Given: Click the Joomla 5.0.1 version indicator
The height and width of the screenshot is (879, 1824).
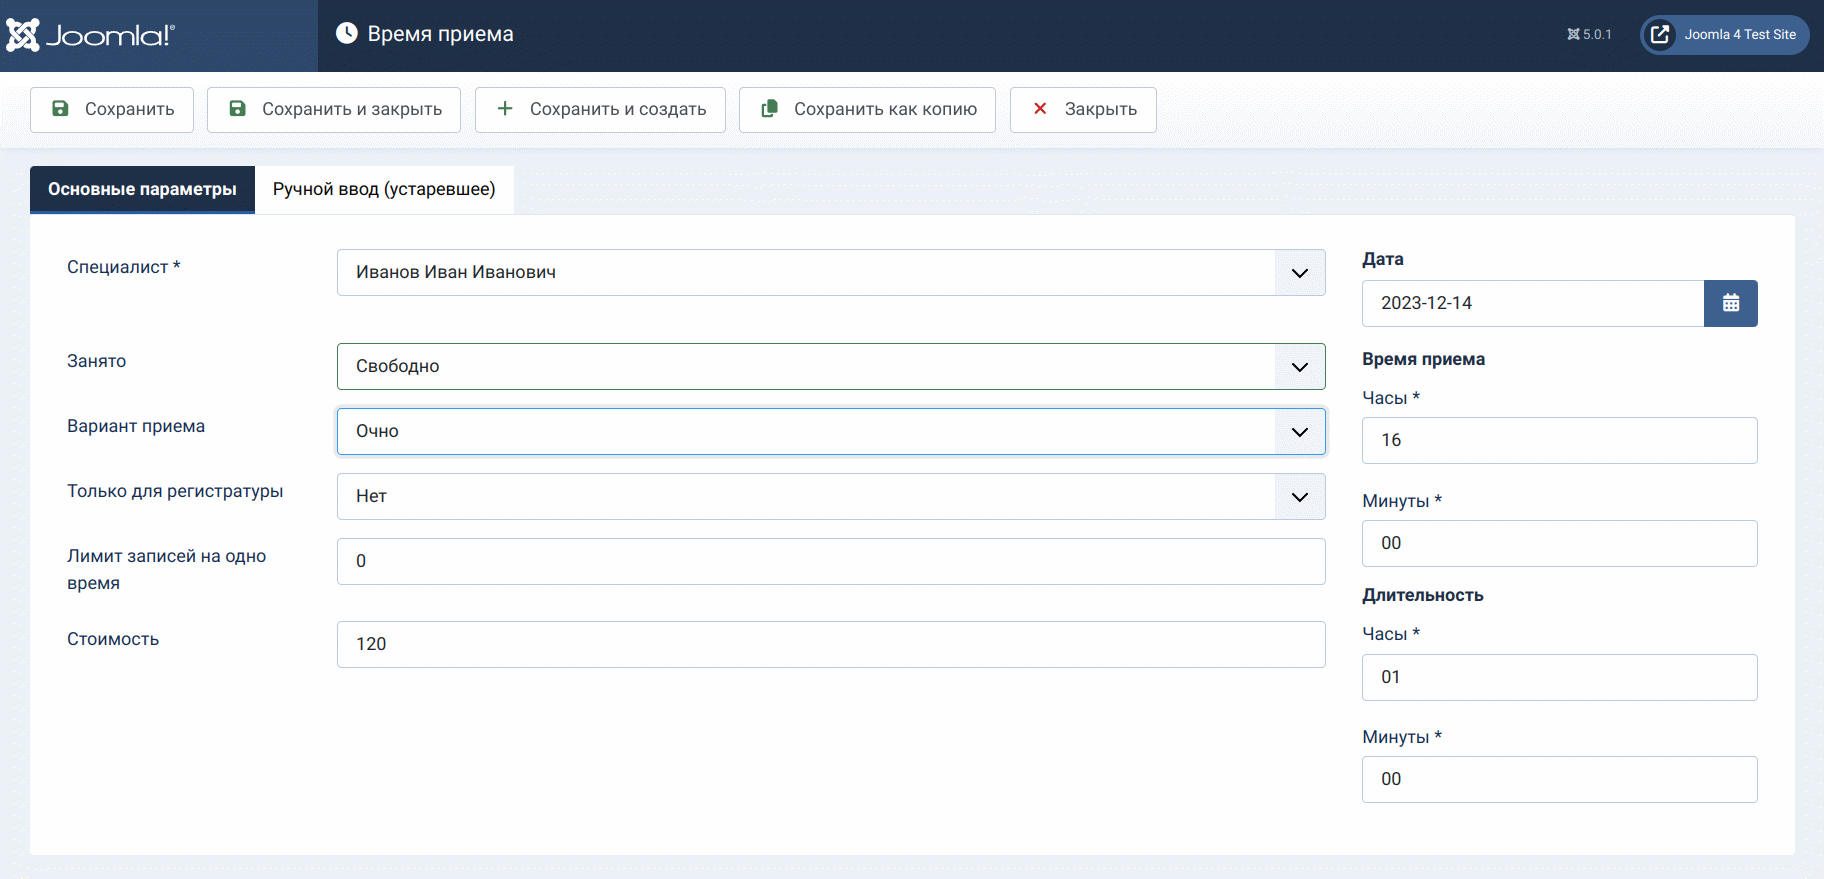Looking at the screenshot, I should pos(1589,34).
